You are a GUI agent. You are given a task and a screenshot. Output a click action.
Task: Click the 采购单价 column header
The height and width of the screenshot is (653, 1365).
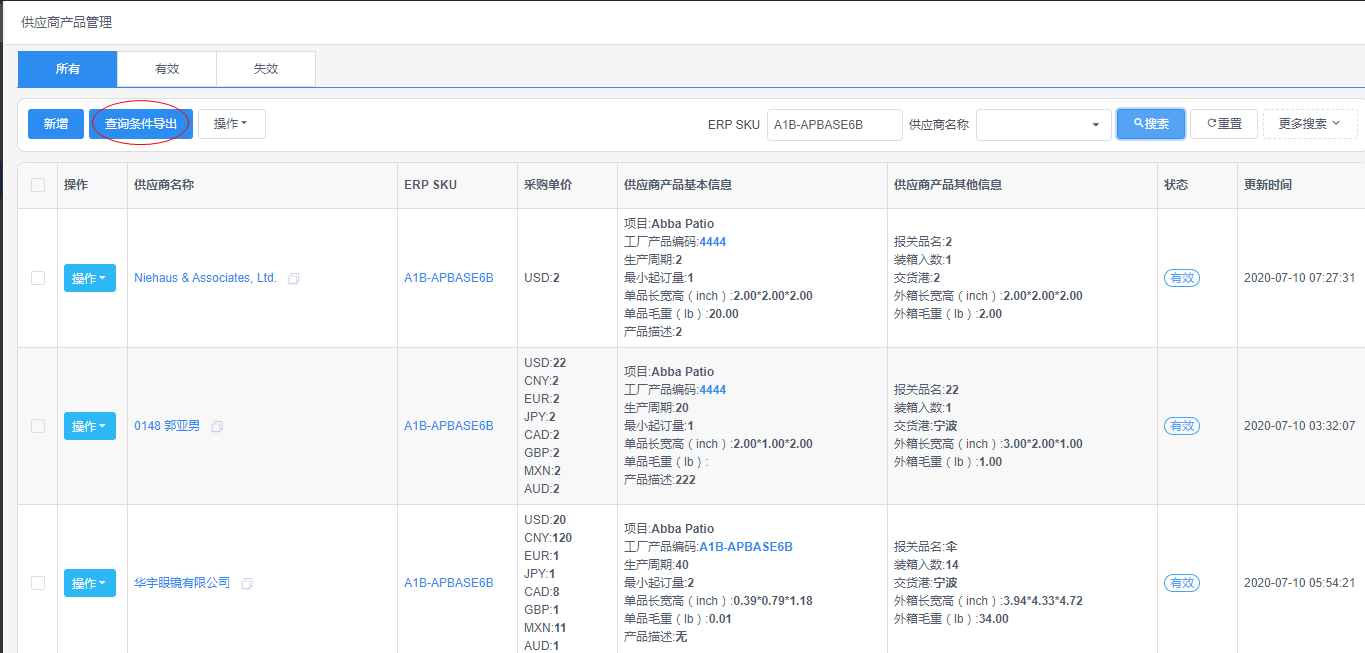[x=548, y=185]
